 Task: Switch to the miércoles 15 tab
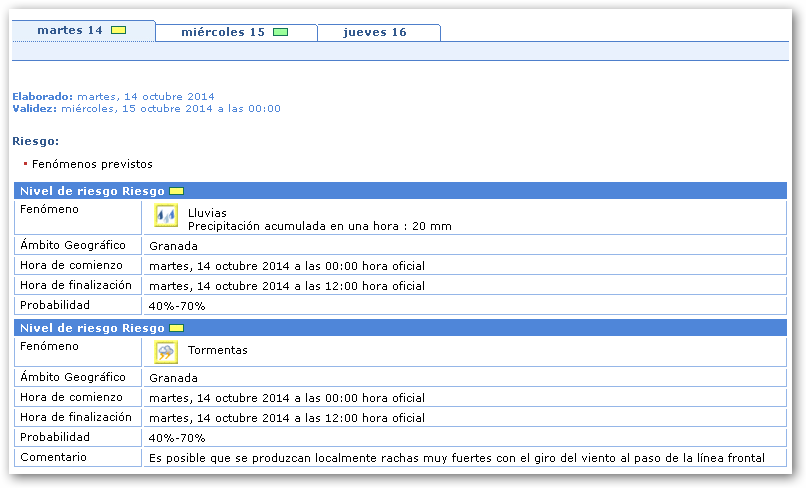223,32
